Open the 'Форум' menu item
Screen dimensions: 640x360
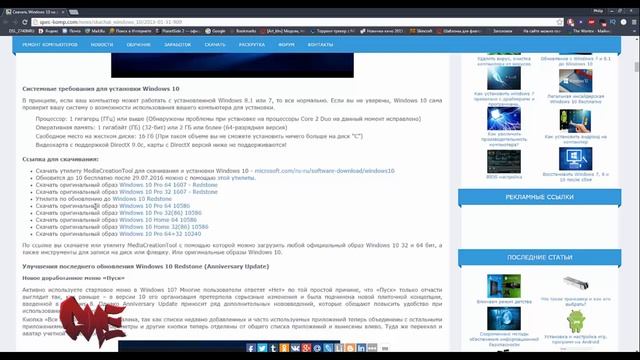coord(287,44)
